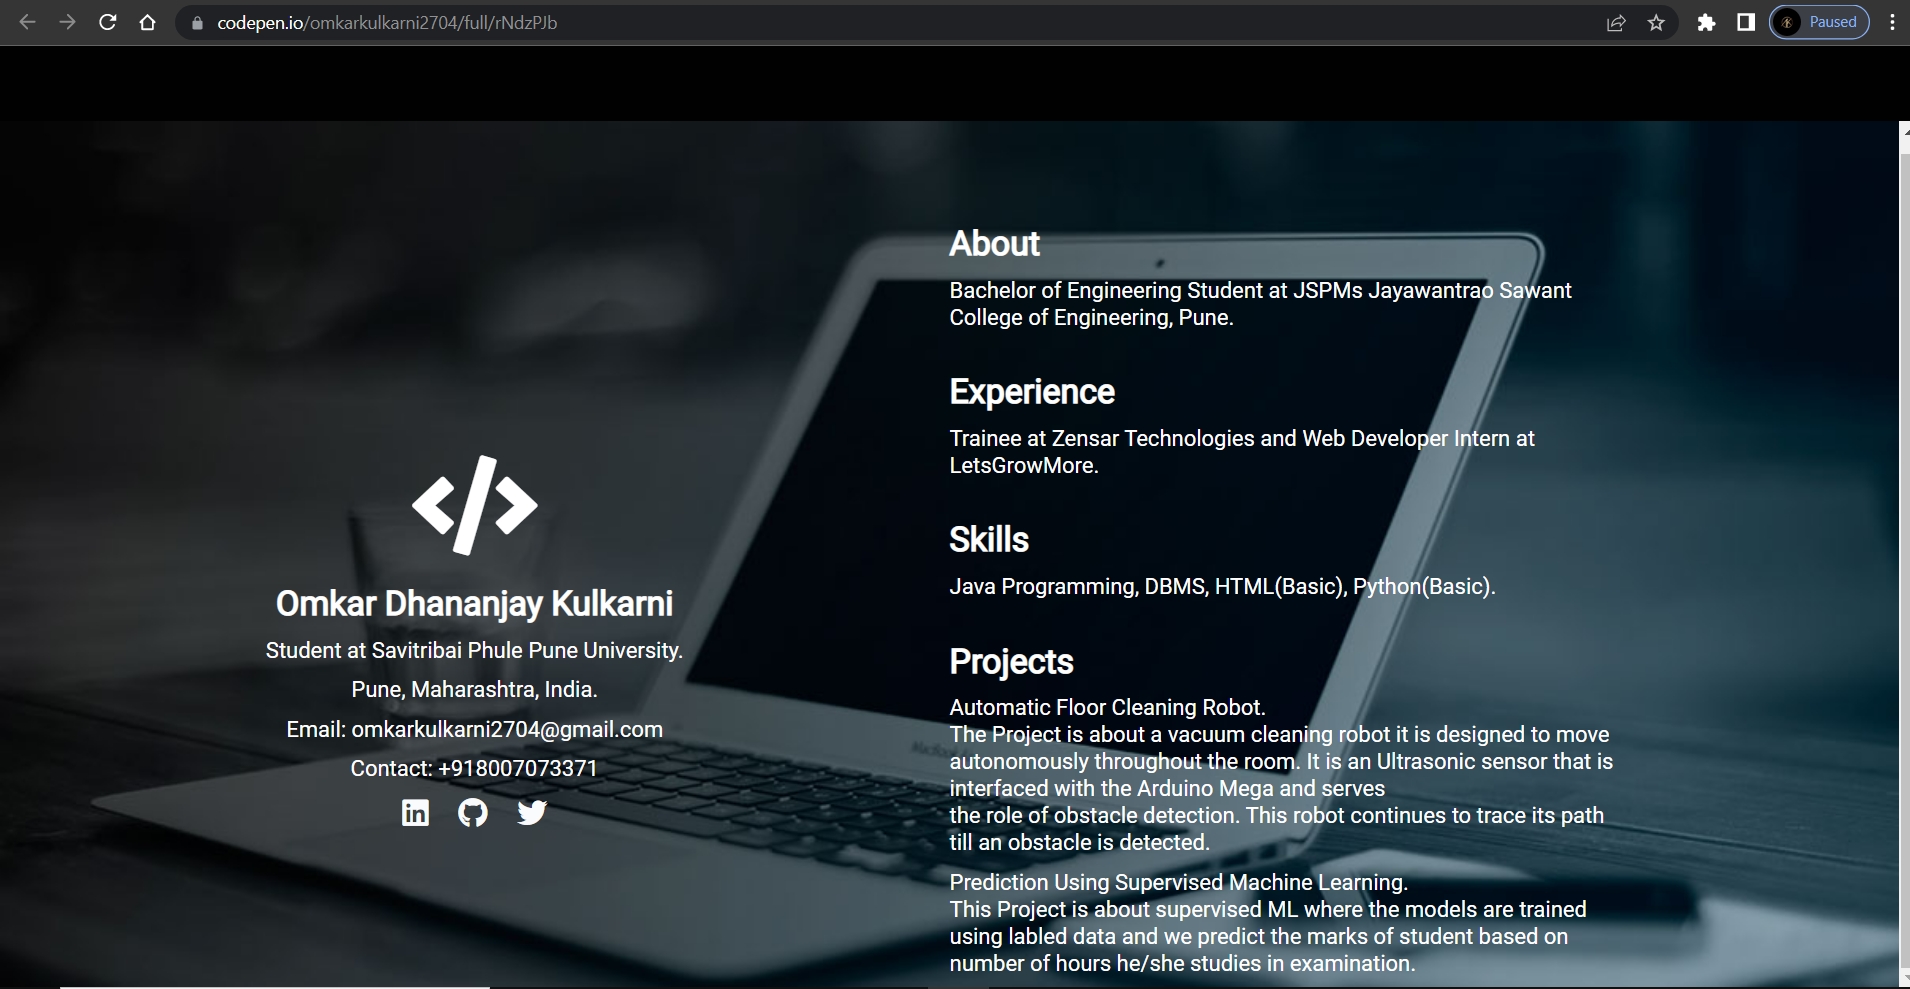This screenshot has height=989, width=1910.
Task: Open the extensions puzzle icon
Action: point(1706,22)
